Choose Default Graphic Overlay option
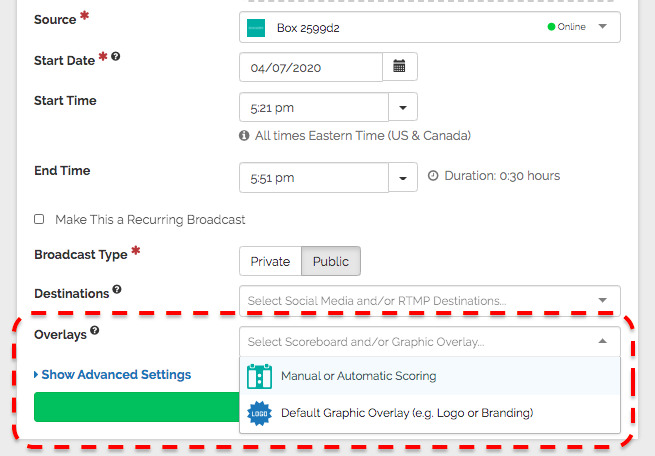 [406, 413]
